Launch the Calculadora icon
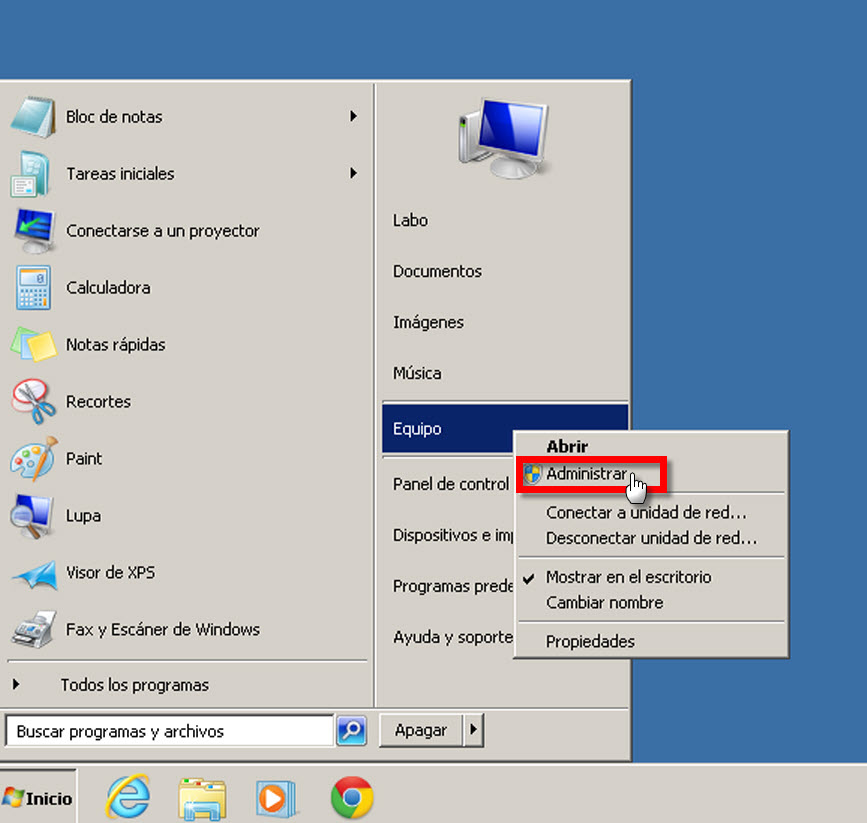This screenshot has height=823, width=867. (x=33, y=288)
